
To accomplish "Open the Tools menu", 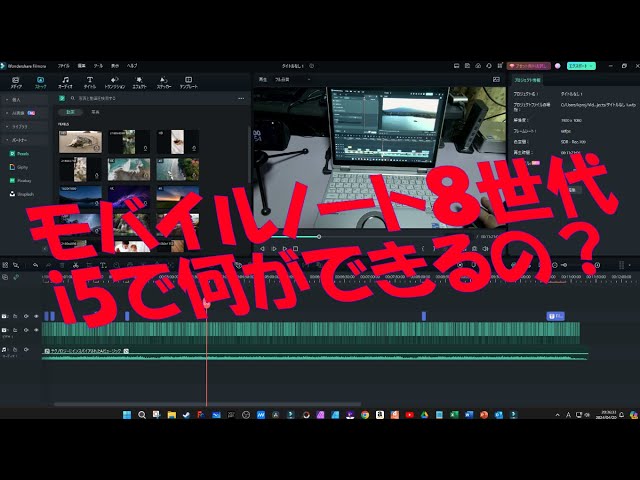I will click(98, 66).
